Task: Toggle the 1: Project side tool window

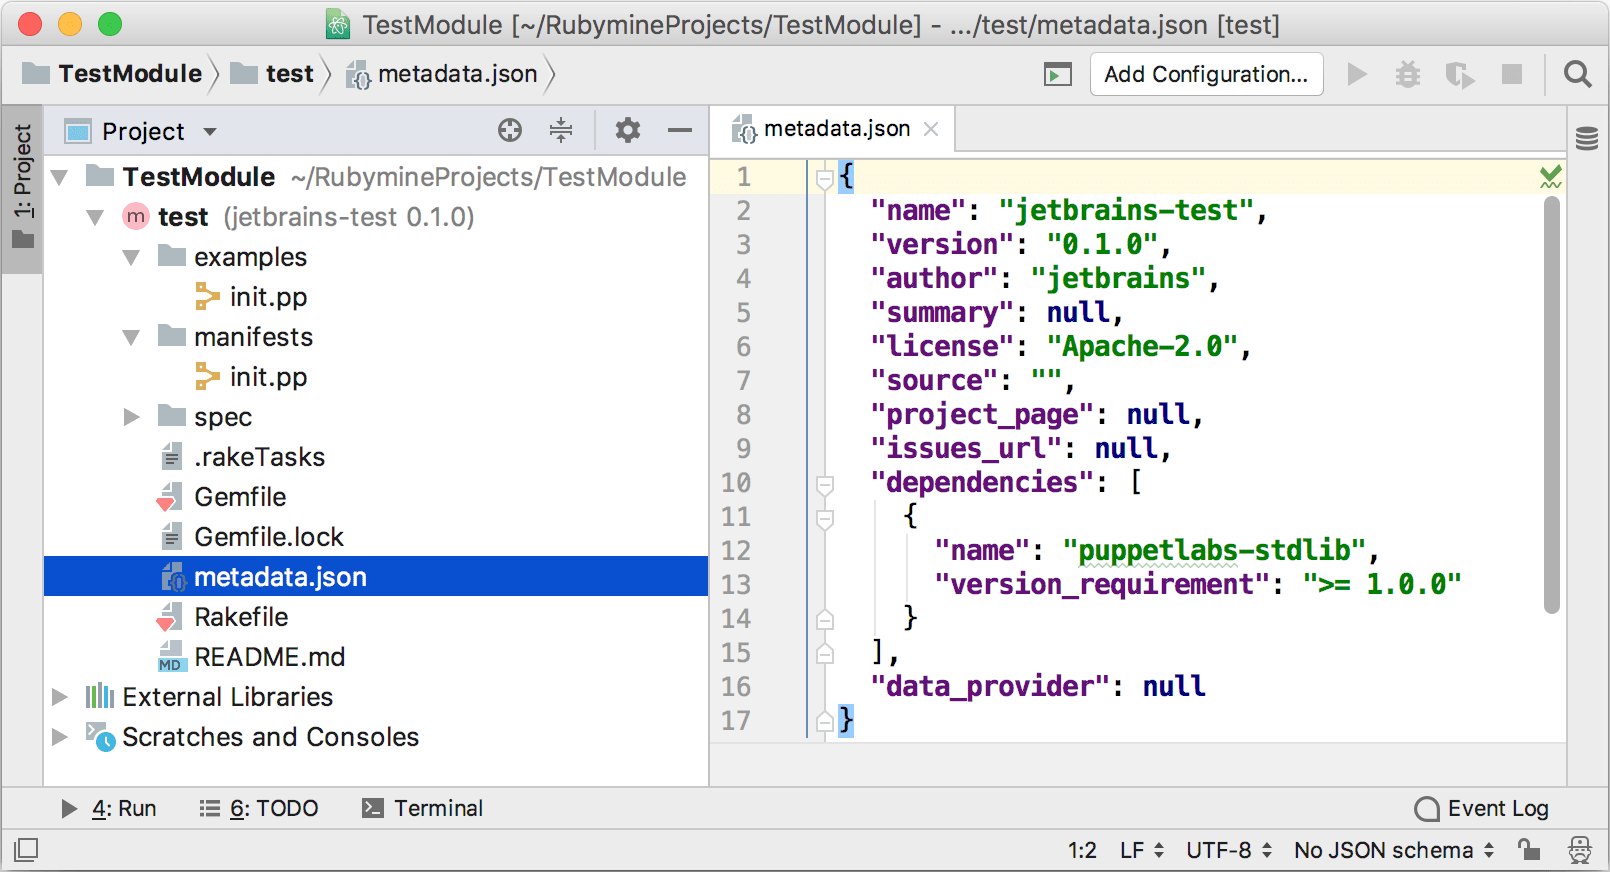Action: click(x=22, y=185)
